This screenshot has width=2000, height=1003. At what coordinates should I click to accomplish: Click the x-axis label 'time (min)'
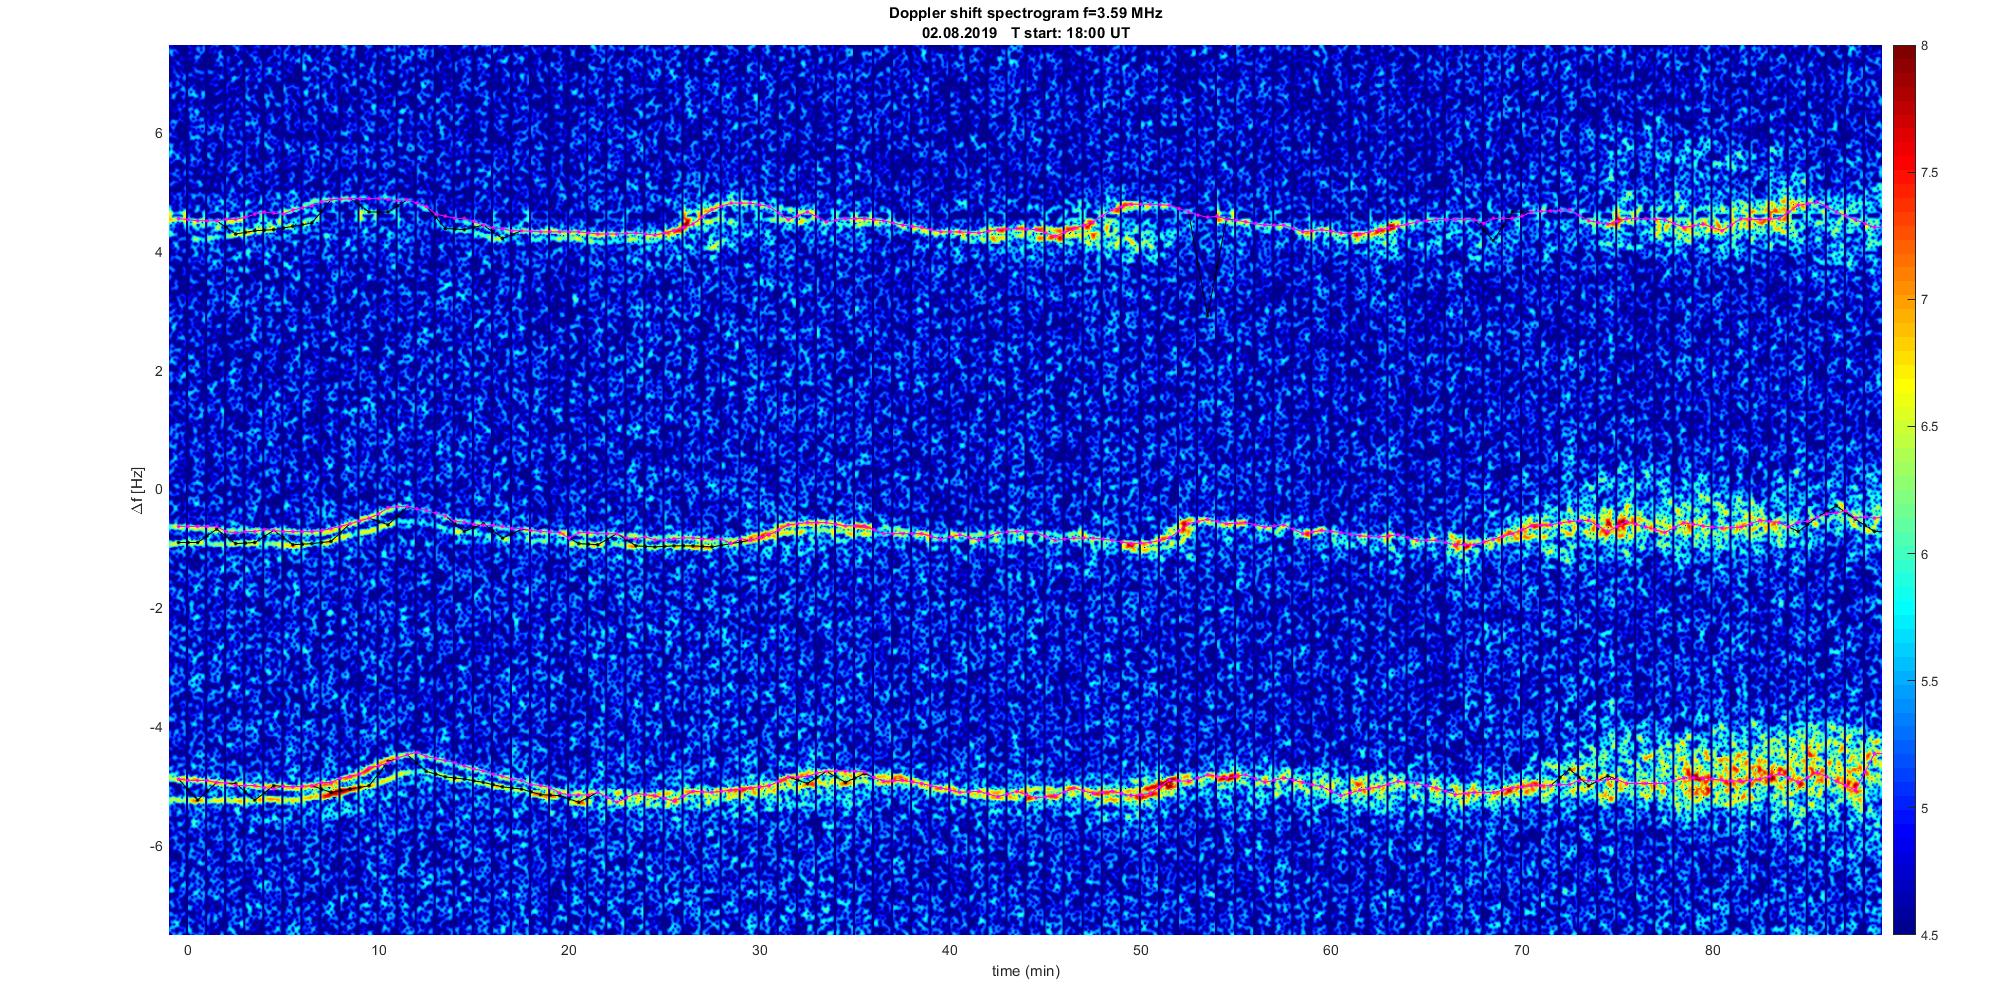point(1026,971)
